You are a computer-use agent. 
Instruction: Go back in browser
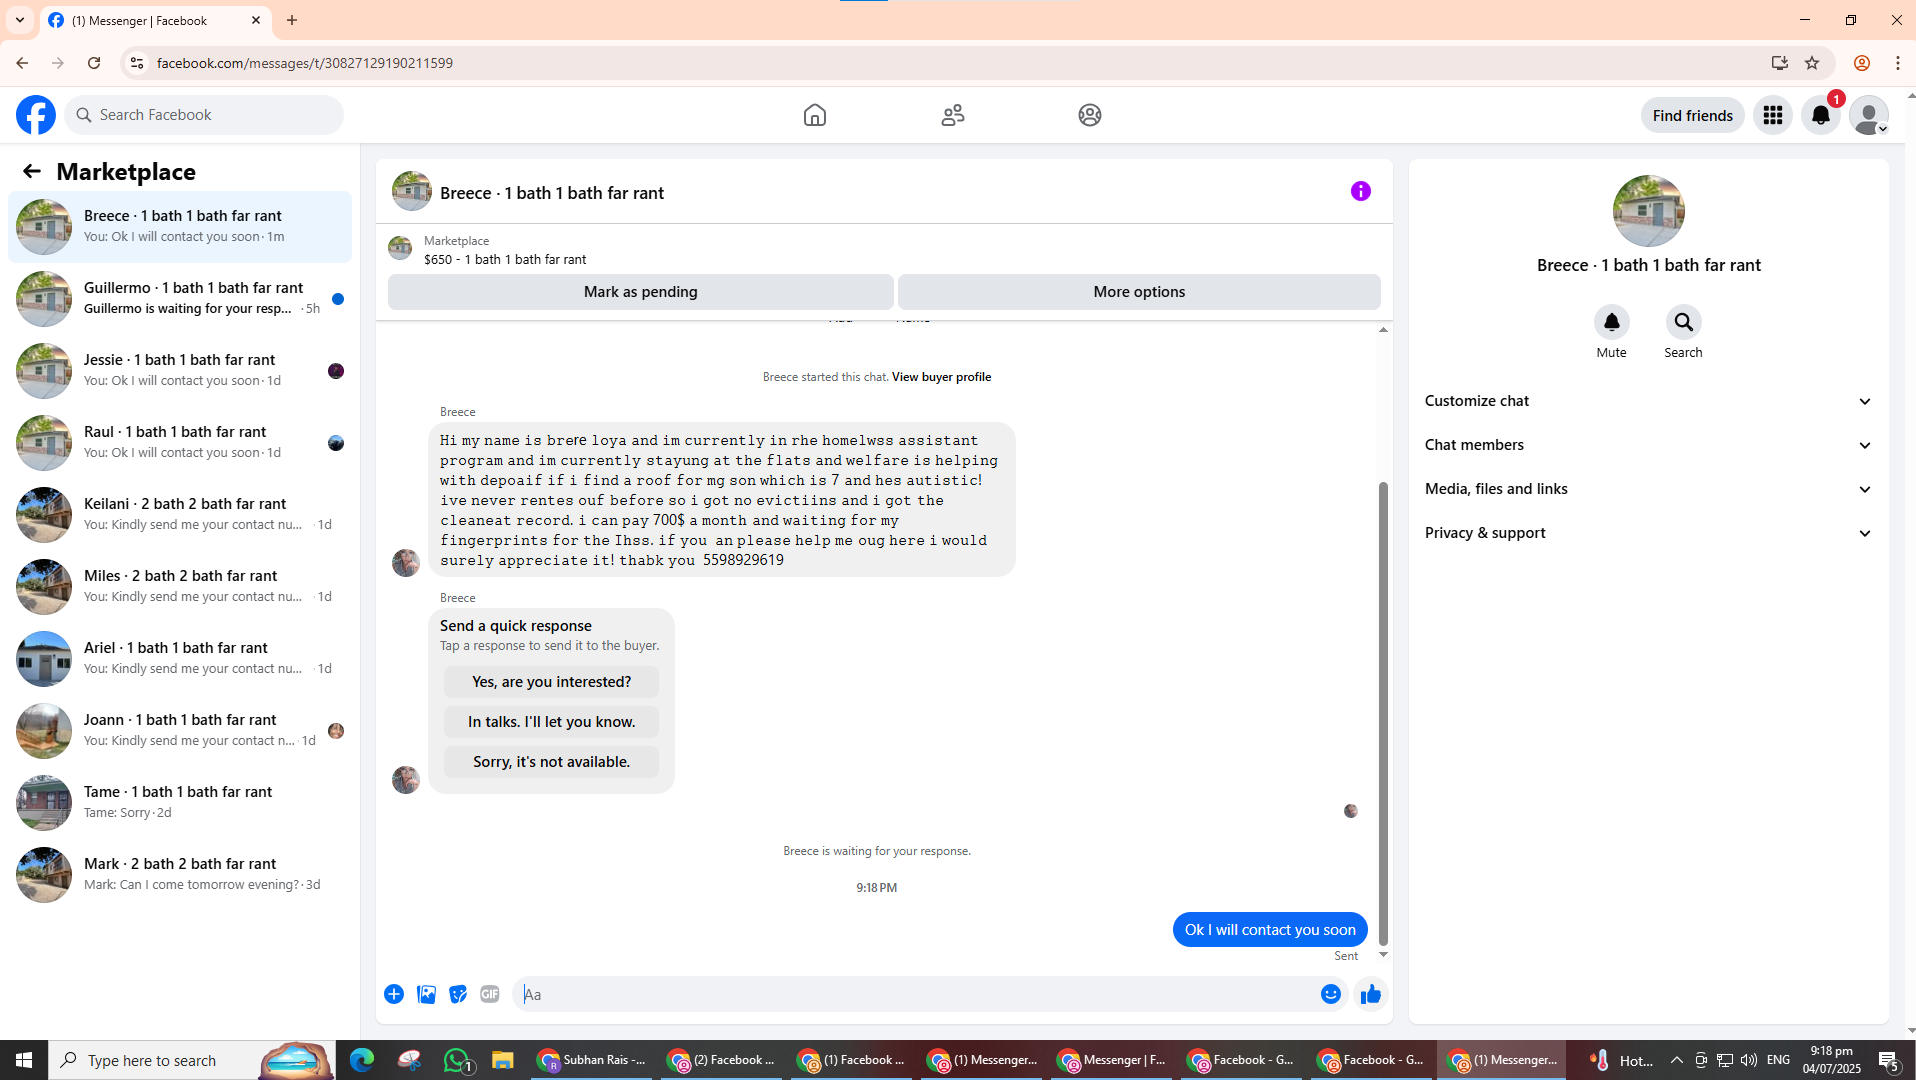(22, 63)
